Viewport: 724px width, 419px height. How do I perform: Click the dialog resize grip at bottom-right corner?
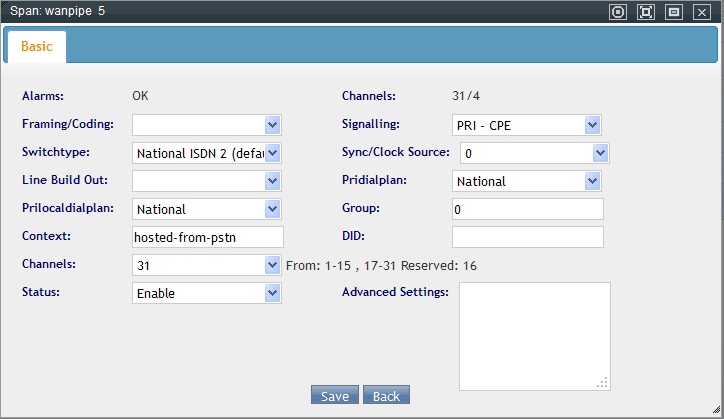click(715, 410)
